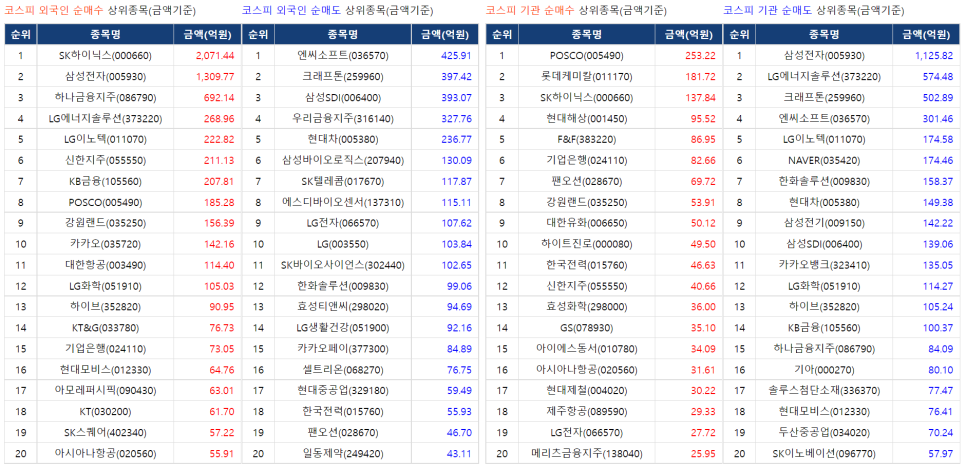966x467 pixels.
Task: Click the amount 43.11
Action: tap(458, 453)
